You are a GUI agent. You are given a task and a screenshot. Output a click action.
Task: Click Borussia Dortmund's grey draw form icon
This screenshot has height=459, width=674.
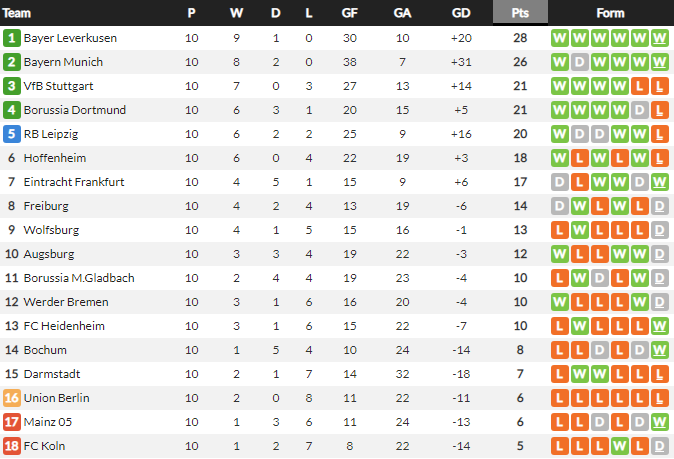pos(640,110)
